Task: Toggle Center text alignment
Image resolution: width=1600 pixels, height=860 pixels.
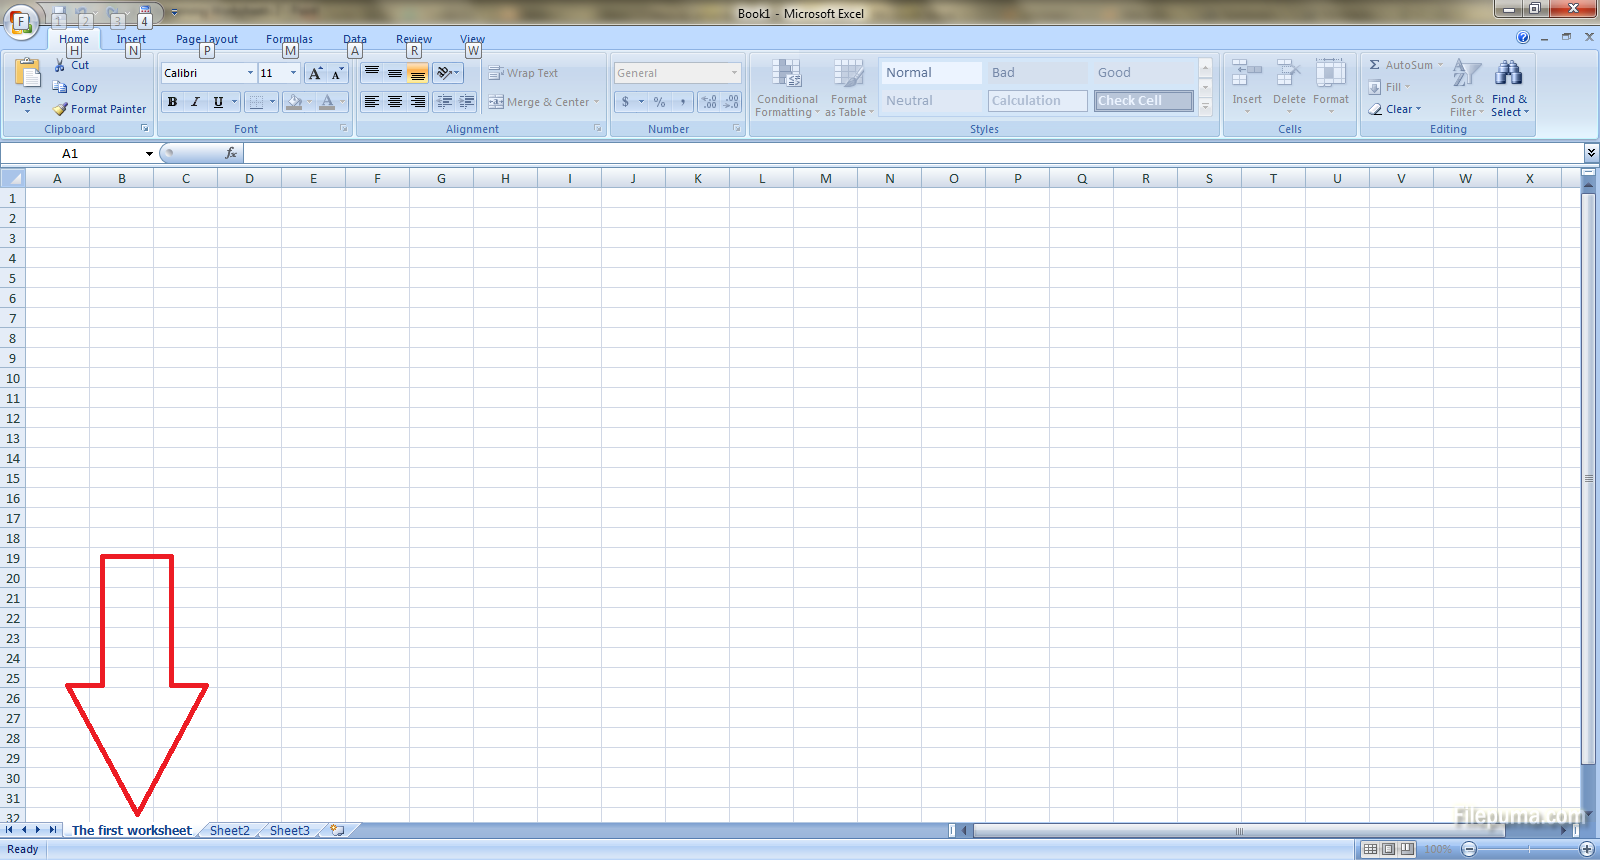Action: [x=395, y=102]
